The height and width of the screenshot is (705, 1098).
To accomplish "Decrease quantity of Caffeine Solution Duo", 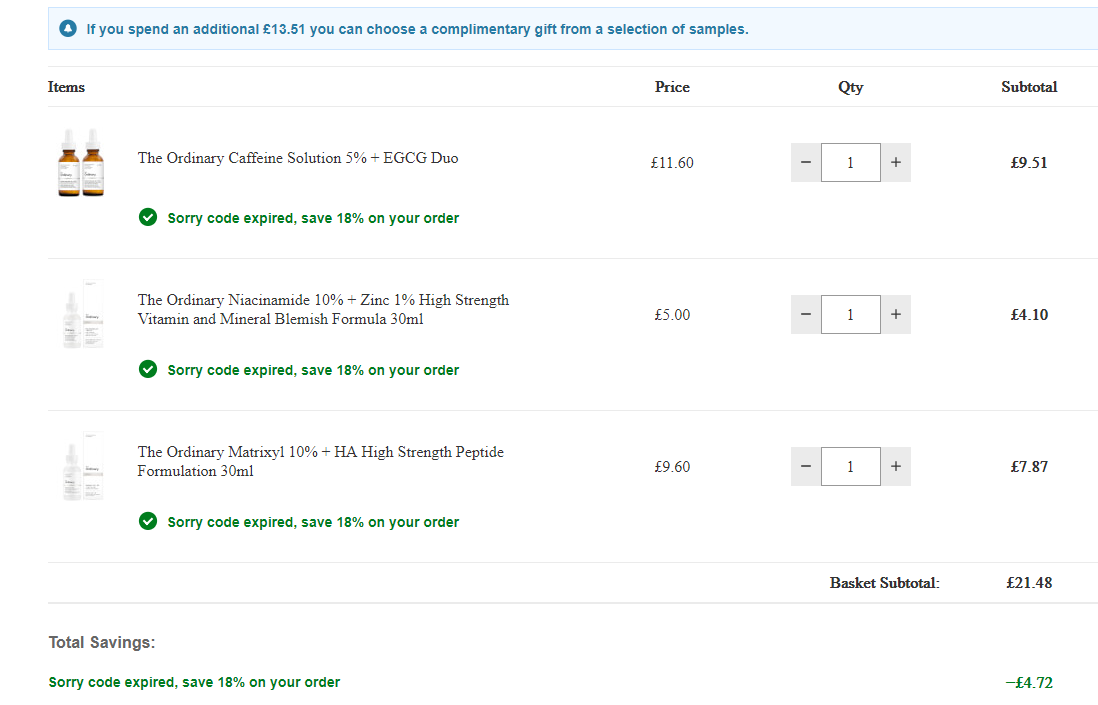I will [805, 162].
